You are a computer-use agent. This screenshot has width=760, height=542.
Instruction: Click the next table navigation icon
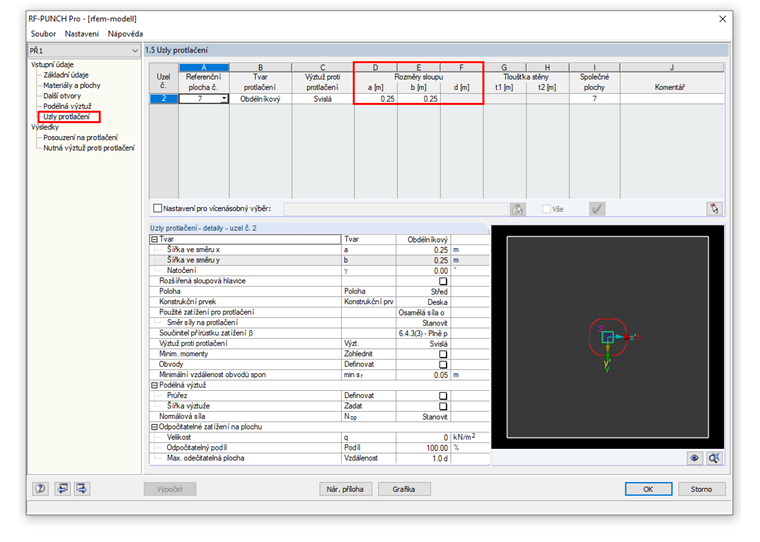[81, 489]
